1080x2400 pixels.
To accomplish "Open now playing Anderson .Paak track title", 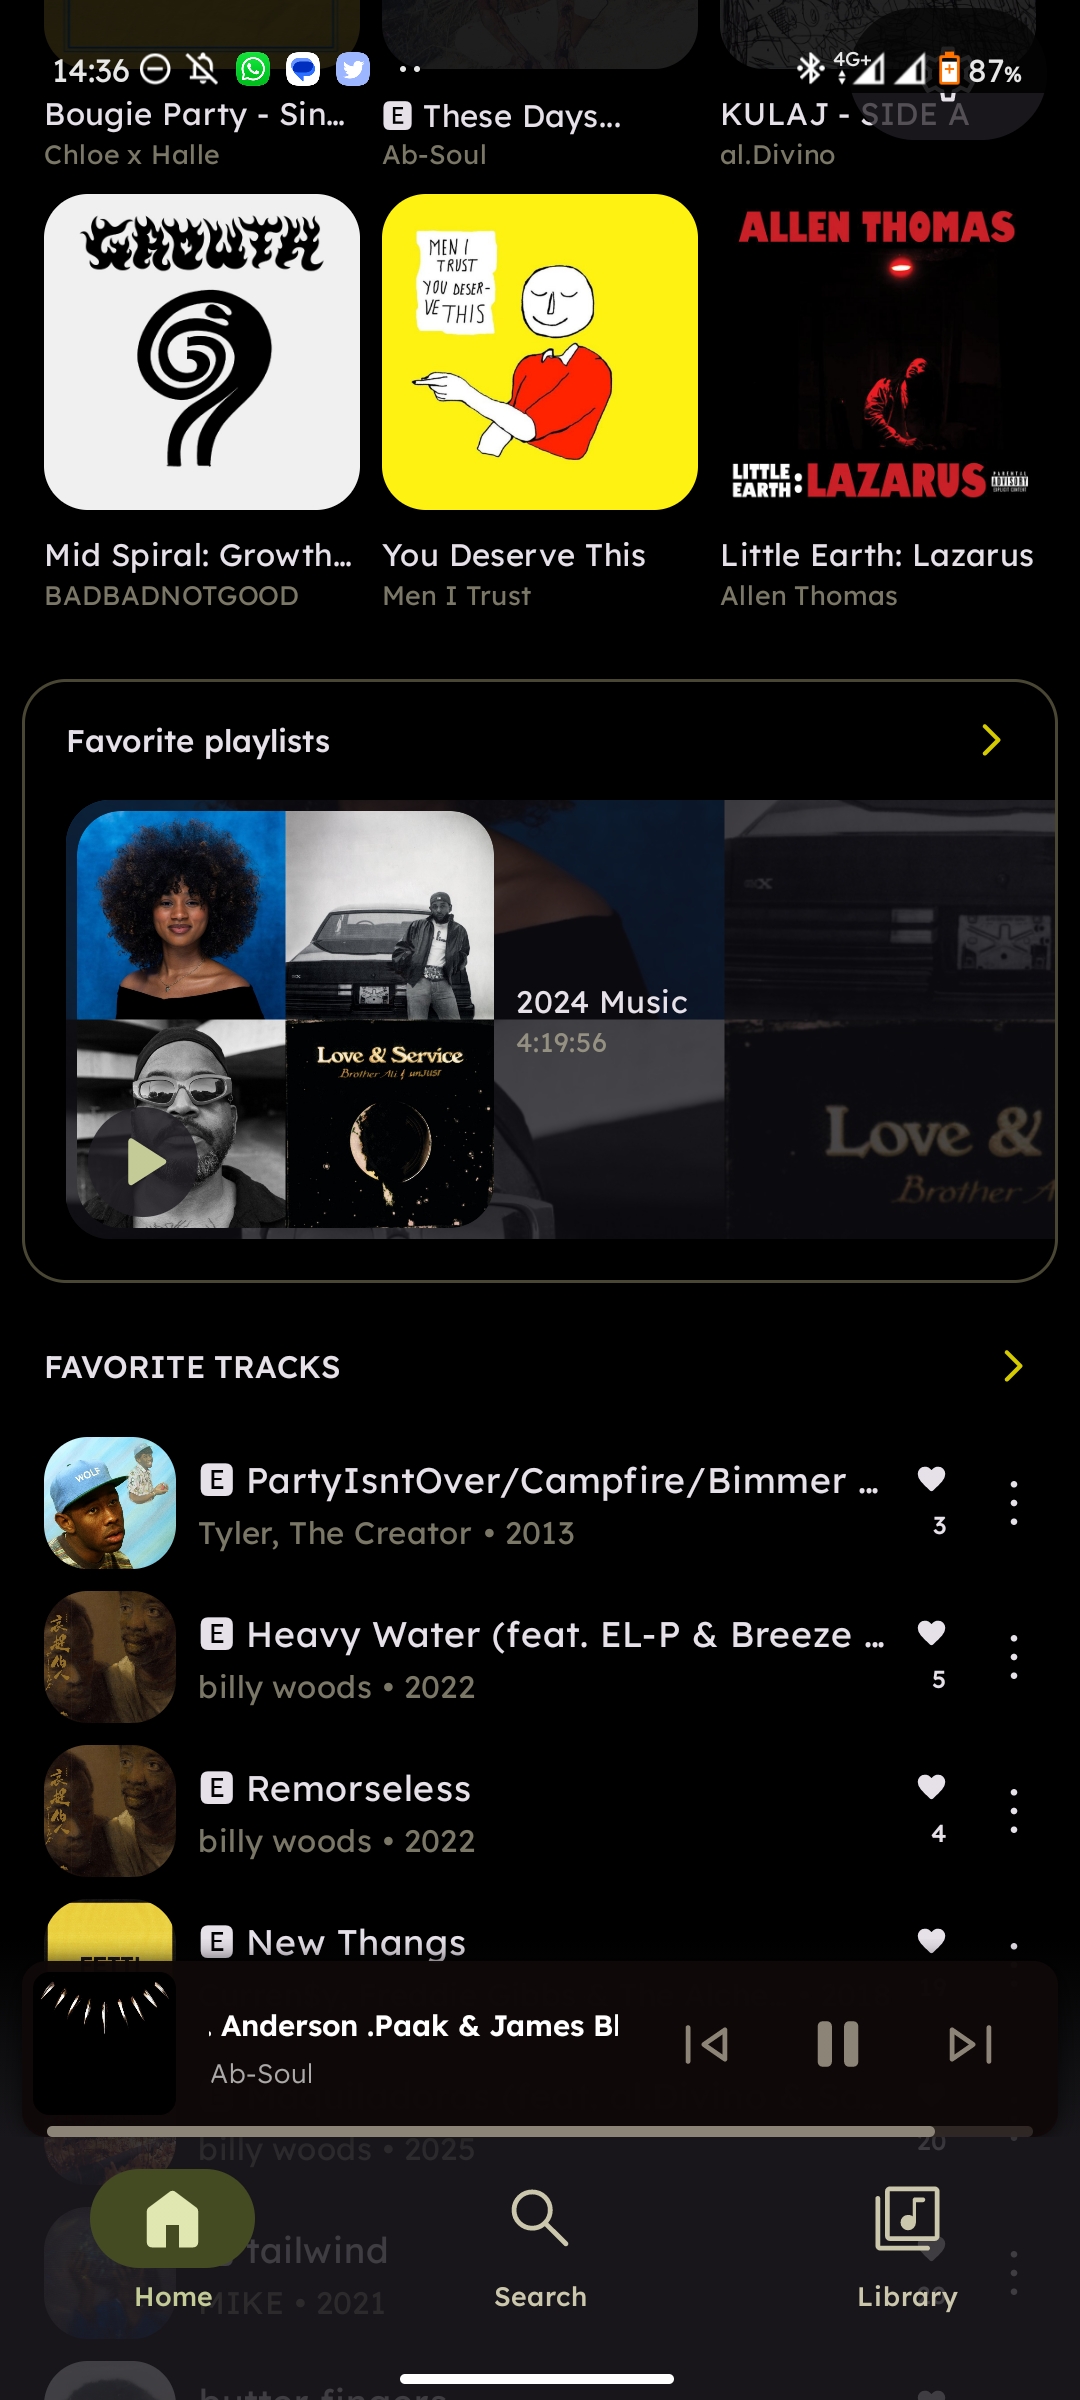I will click(x=414, y=2026).
